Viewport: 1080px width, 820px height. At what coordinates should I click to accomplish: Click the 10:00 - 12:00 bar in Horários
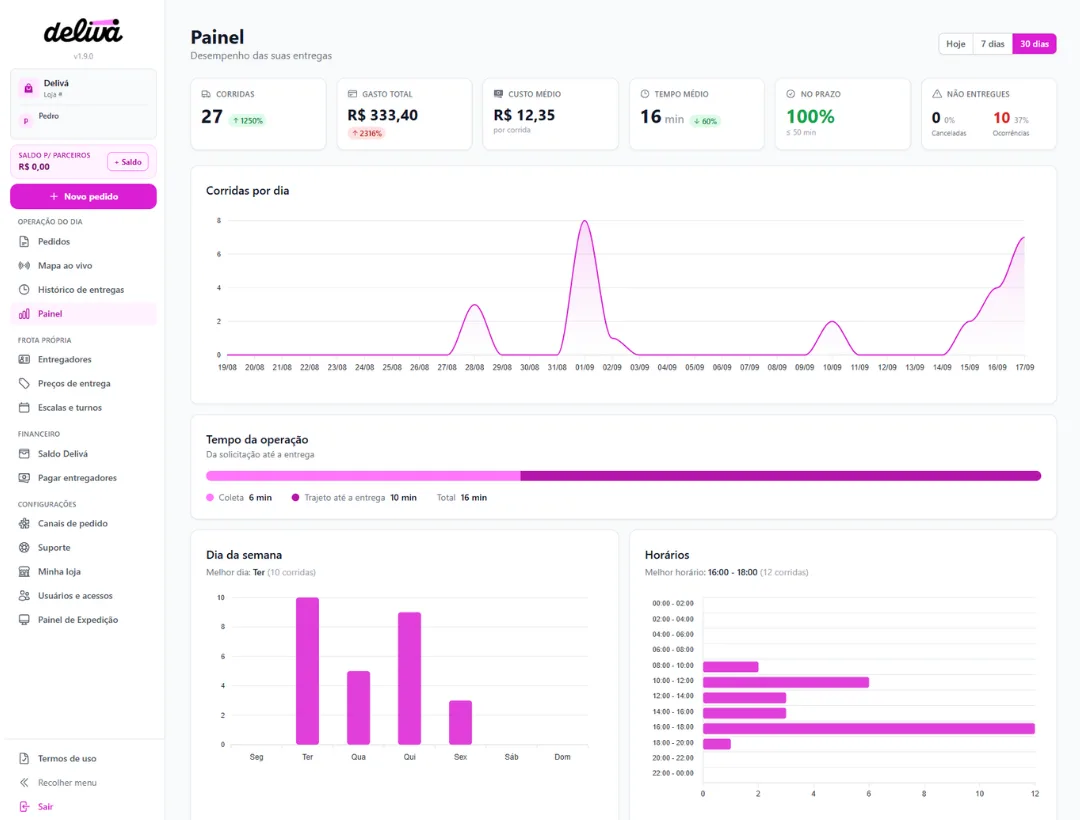[x=786, y=682]
